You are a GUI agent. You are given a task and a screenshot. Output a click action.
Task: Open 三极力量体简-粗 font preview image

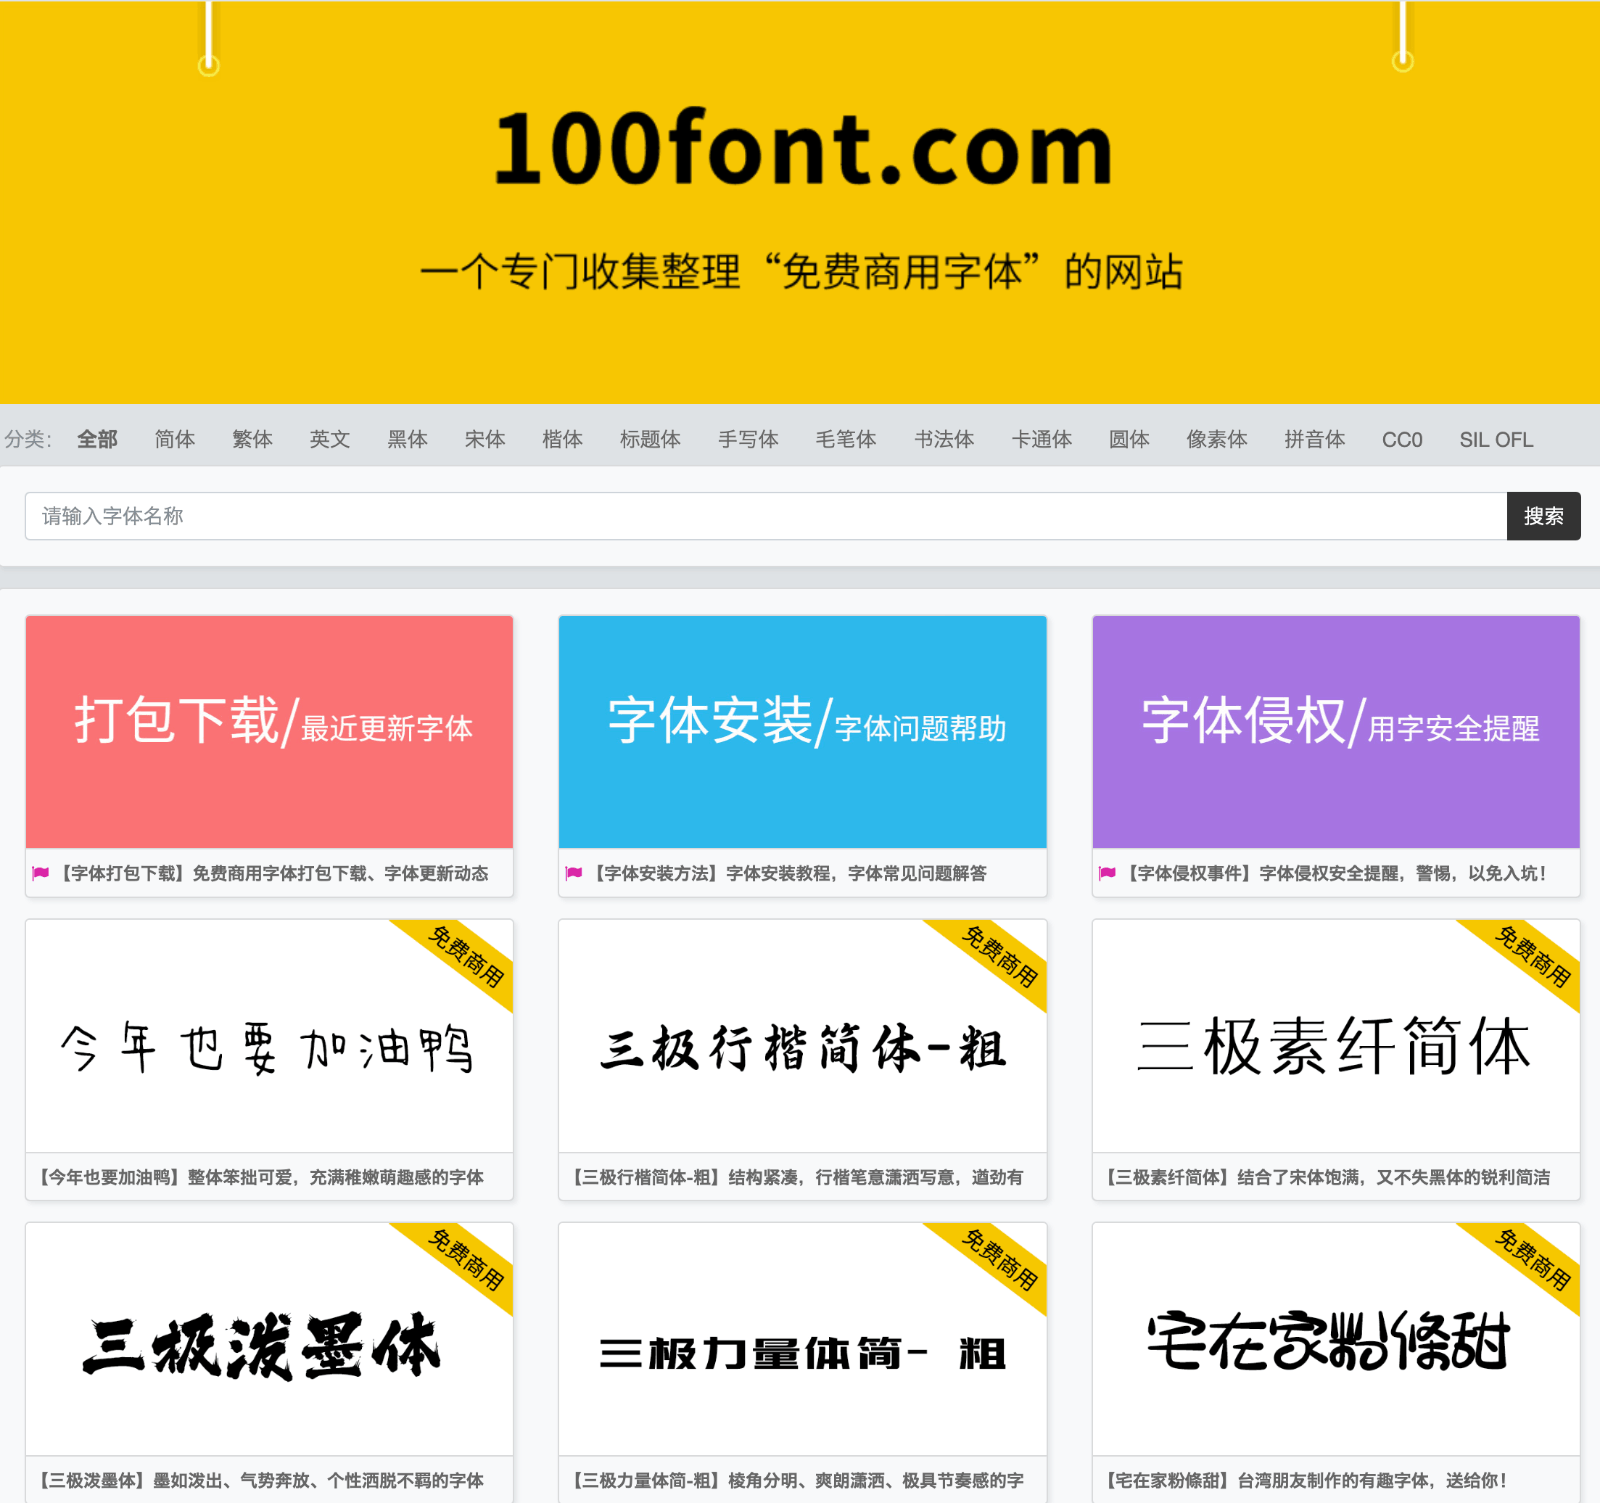tap(803, 1339)
